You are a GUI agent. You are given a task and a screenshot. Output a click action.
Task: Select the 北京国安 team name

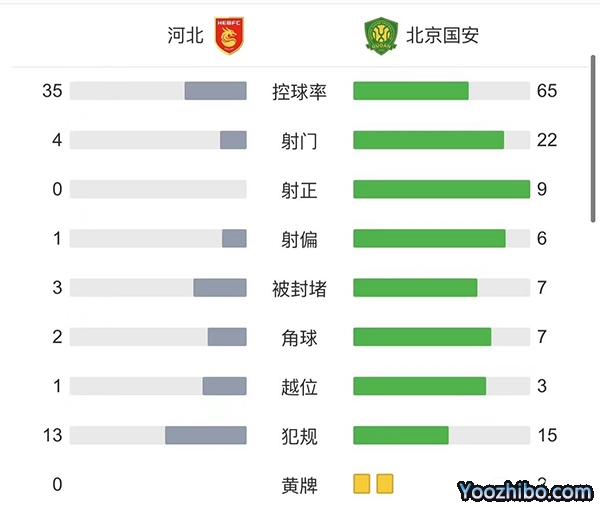[x=442, y=36]
